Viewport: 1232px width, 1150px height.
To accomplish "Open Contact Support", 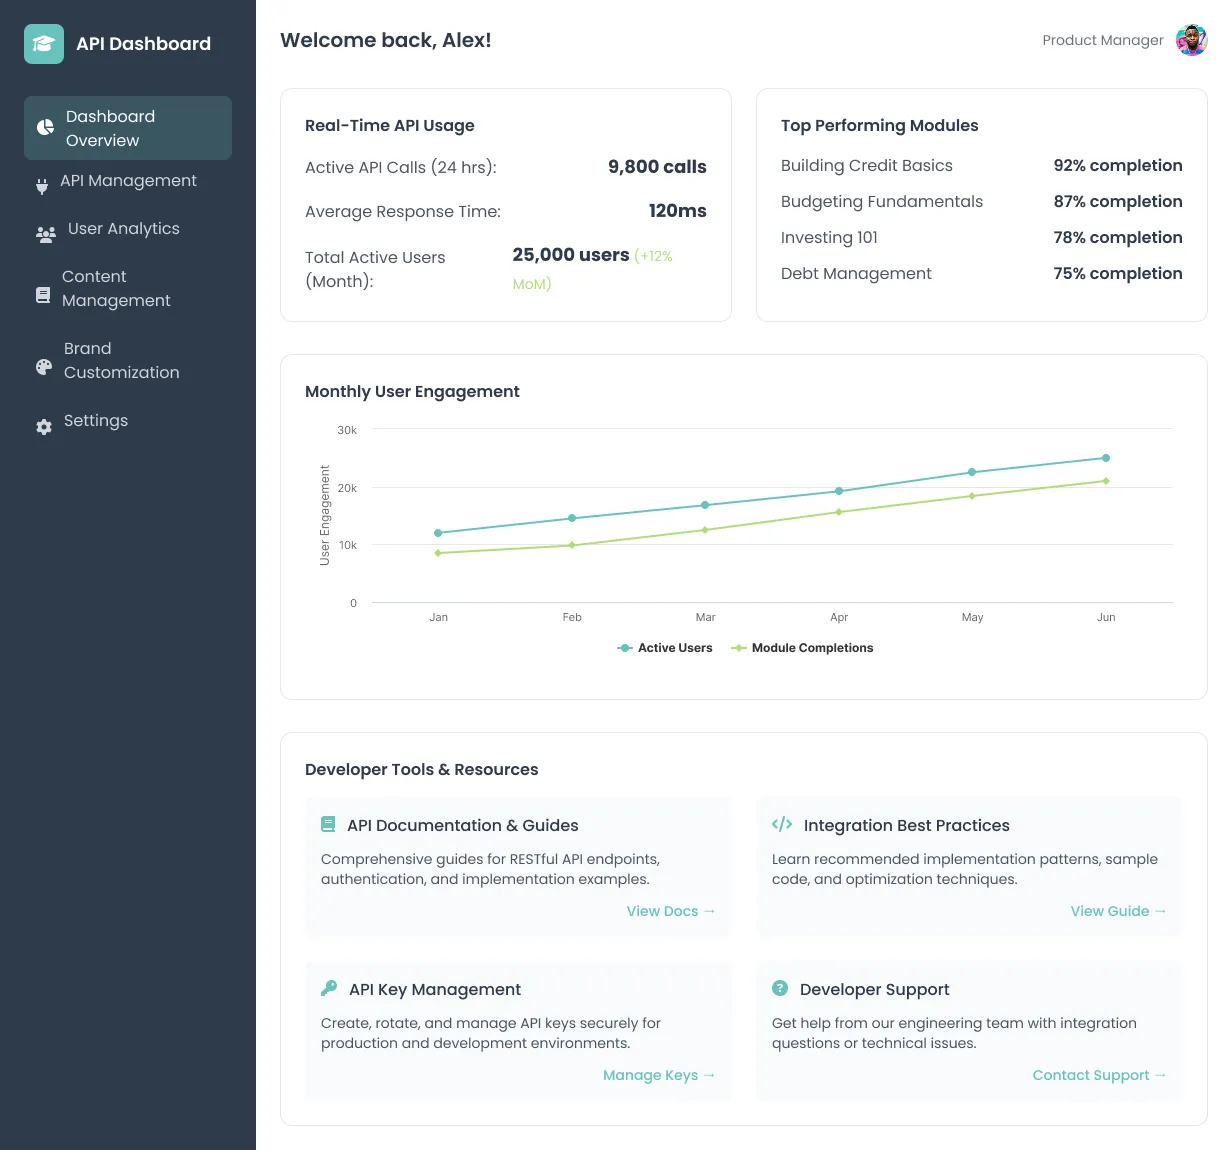I will point(1100,1075).
